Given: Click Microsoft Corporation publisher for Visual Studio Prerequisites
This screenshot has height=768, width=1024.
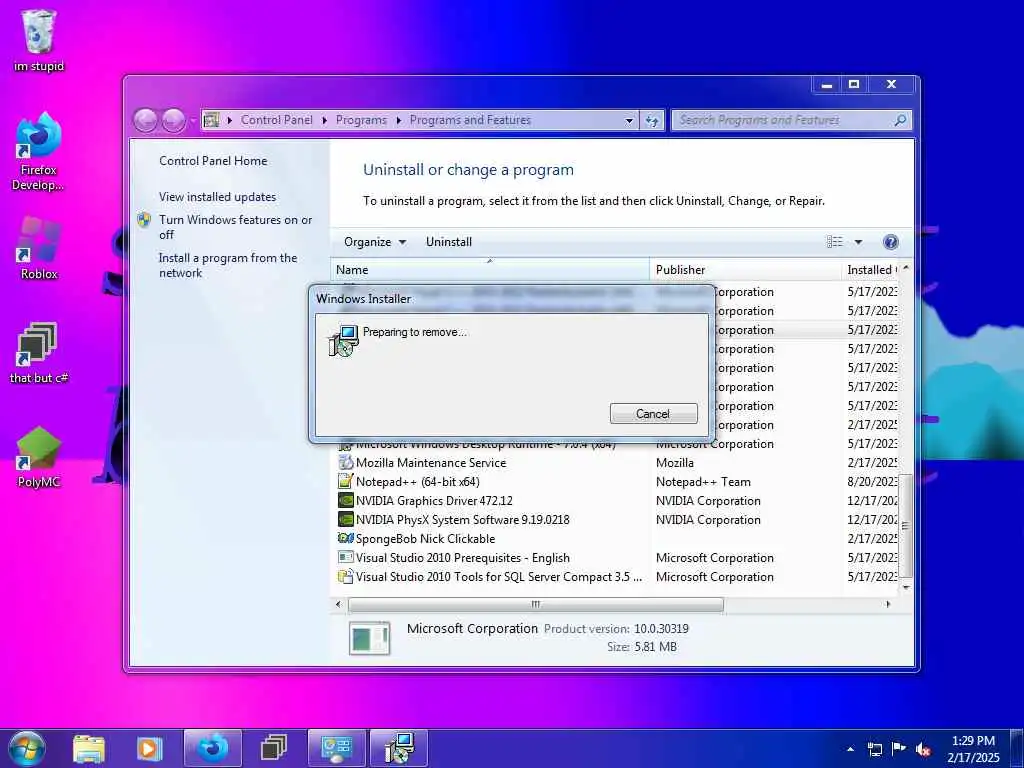Looking at the screenshot, I should [x=714, y=557].
